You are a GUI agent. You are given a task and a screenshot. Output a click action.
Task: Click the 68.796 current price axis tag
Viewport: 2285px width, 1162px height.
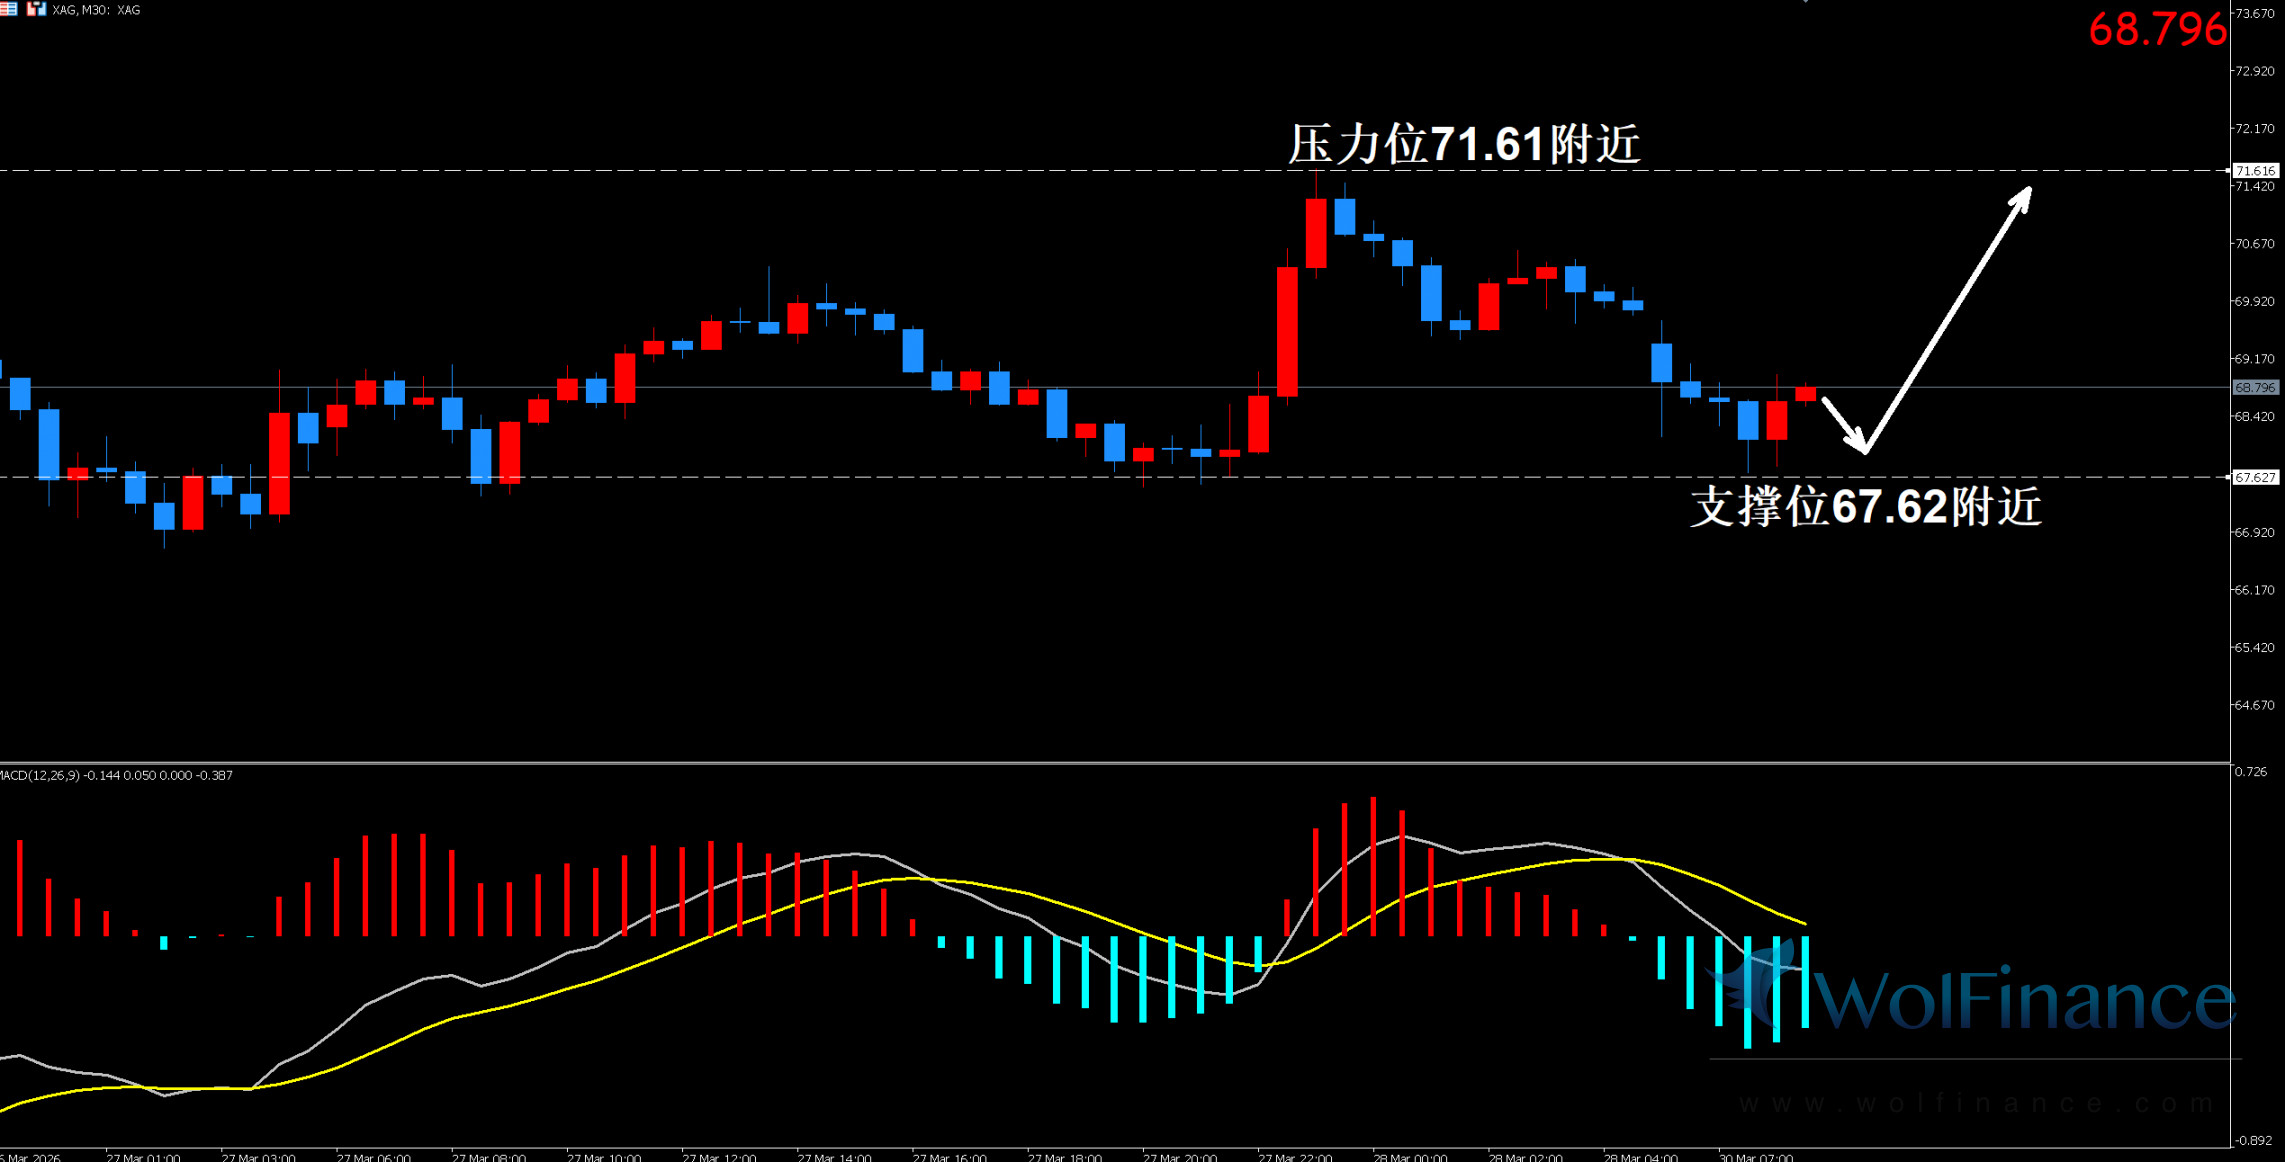(x=2255, y=388)
